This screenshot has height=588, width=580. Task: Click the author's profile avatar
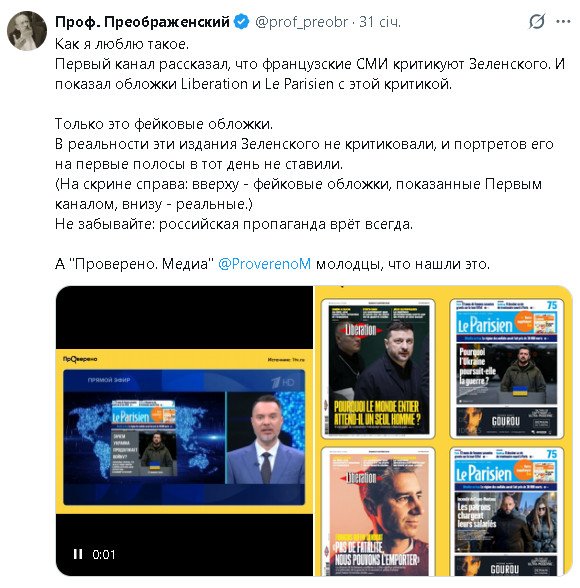click(x=27, y=31)
